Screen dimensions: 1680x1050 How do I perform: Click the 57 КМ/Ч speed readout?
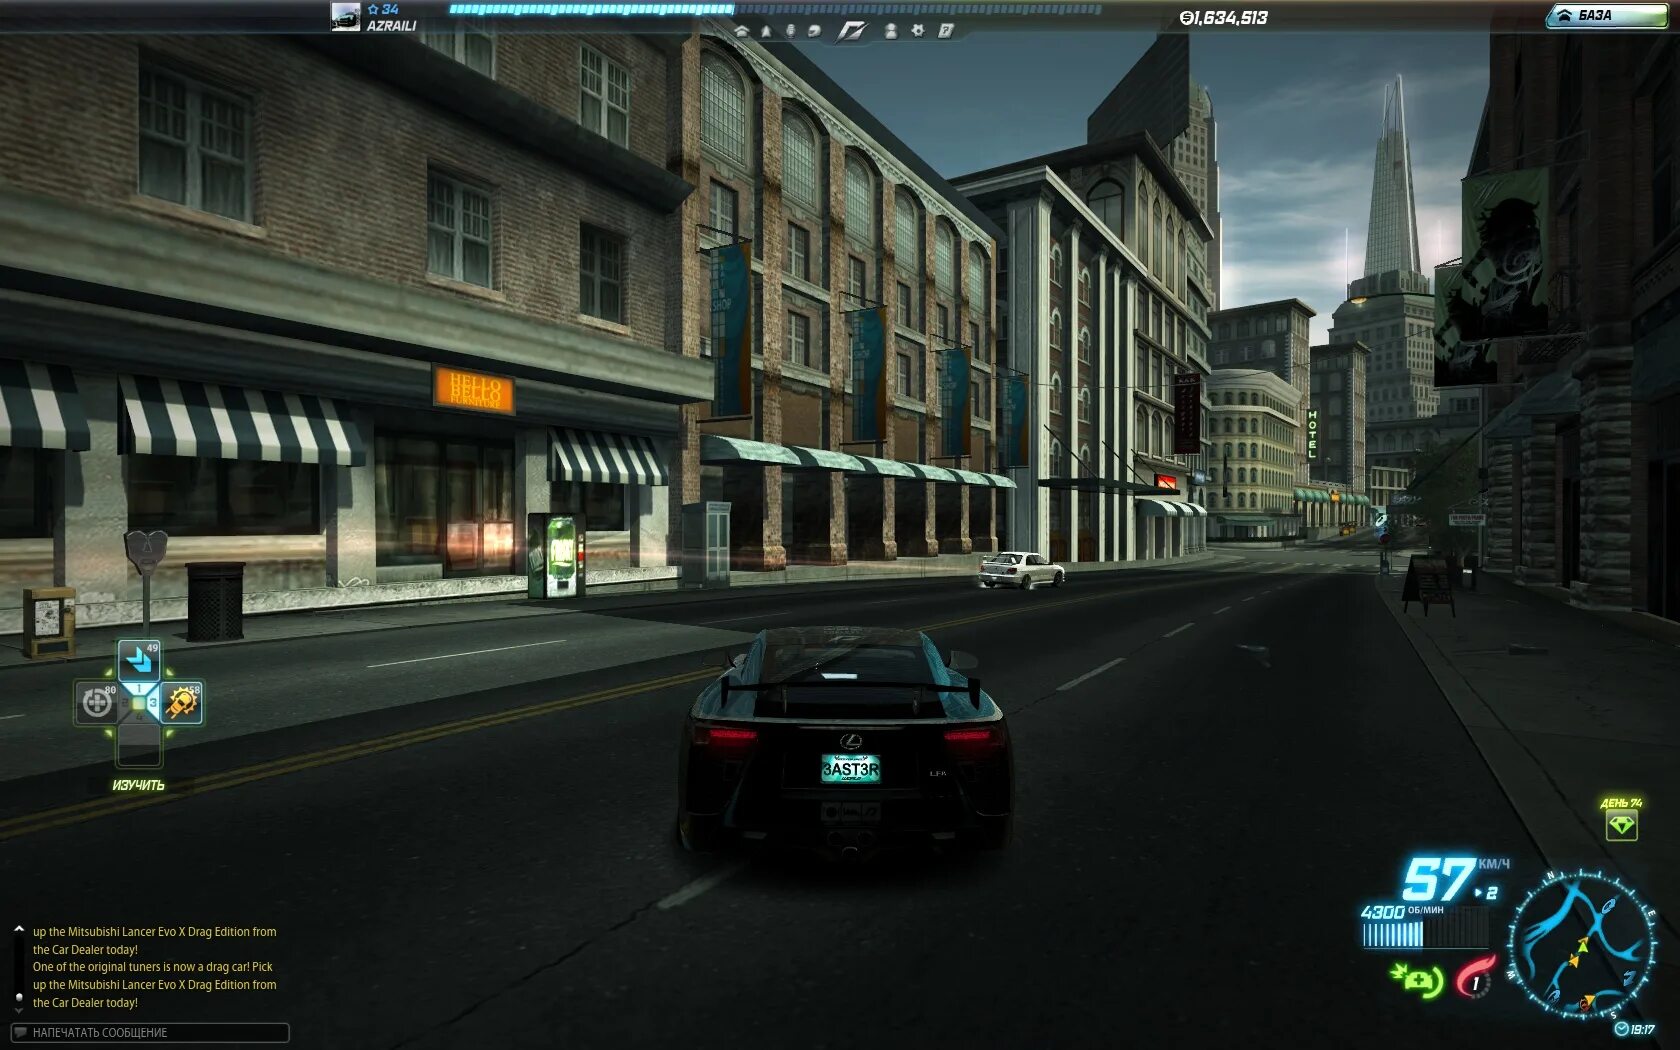[x=1455, y=880]
